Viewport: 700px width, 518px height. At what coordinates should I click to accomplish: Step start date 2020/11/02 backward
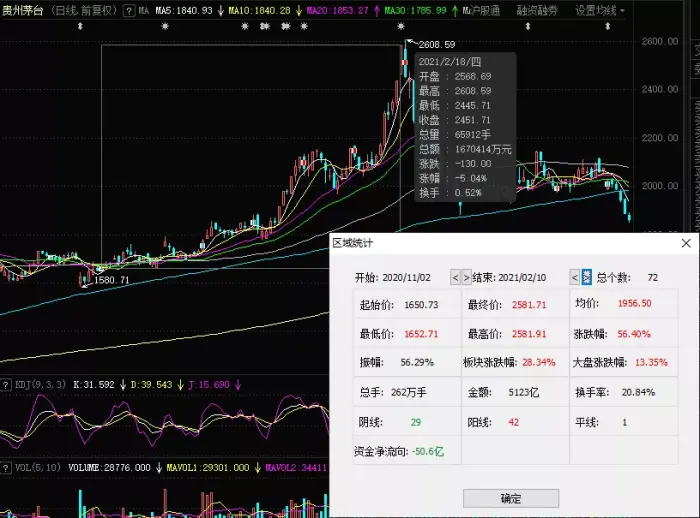coord(455,278)
